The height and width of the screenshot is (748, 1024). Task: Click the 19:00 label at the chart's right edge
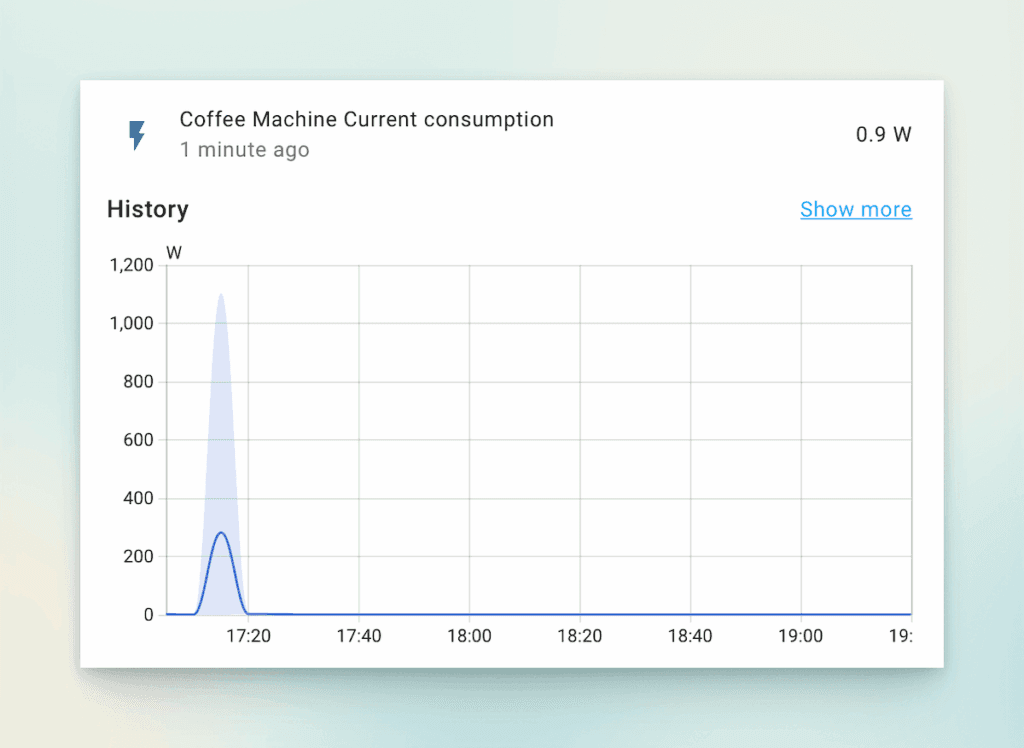click(800, 635)
